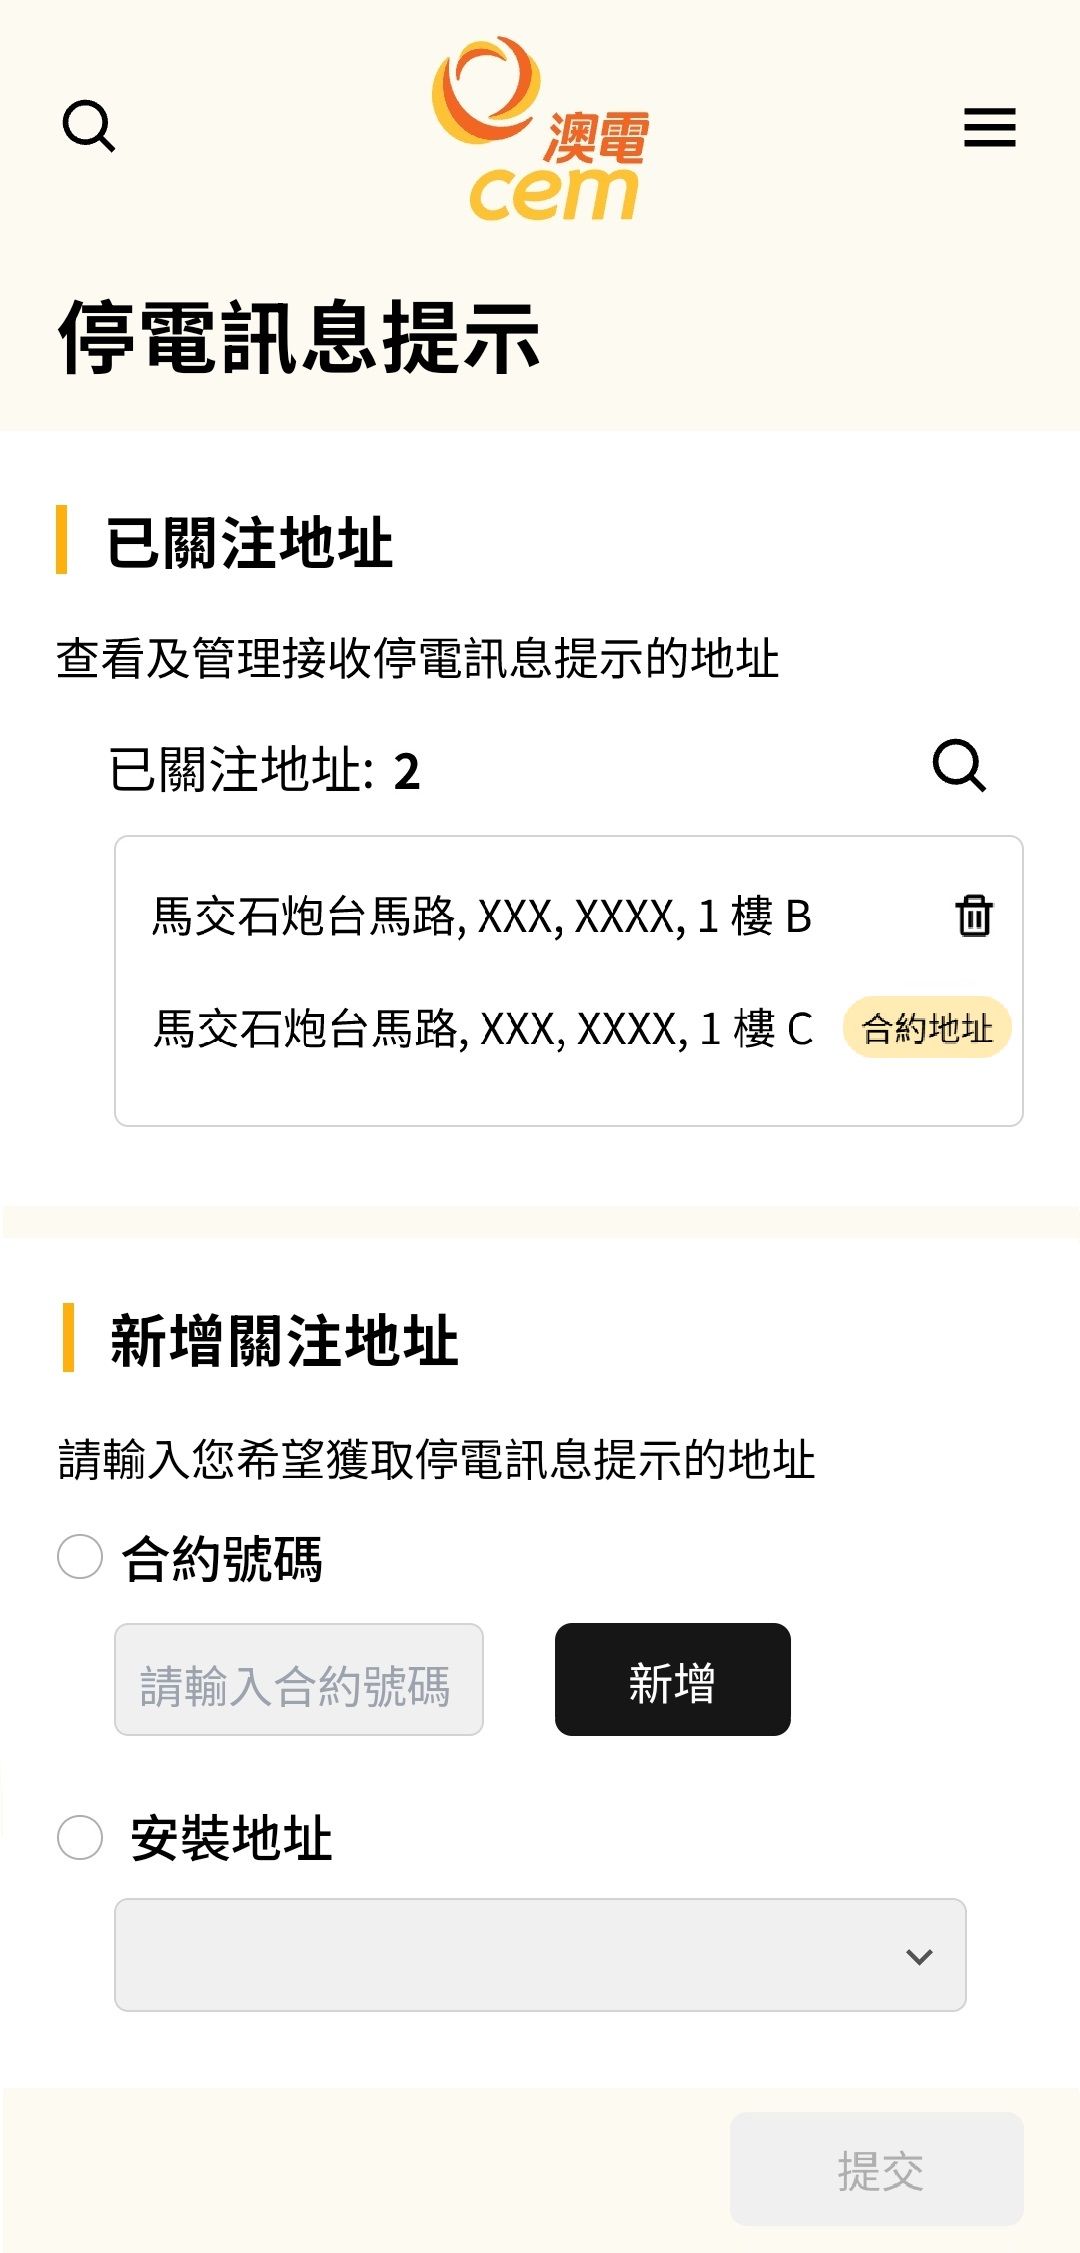Search within followed addresses list
1080x2253 pixels.
[959, 766]
